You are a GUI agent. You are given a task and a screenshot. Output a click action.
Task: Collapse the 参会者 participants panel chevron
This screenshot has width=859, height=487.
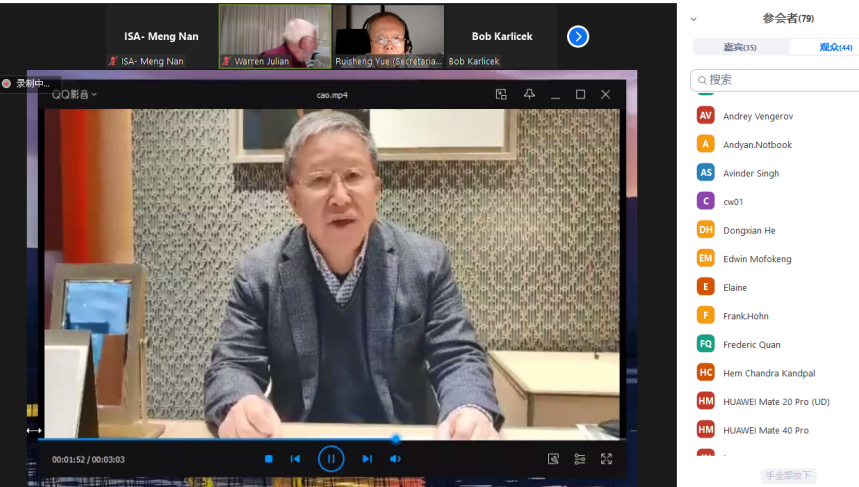click(x=694, y=19)
